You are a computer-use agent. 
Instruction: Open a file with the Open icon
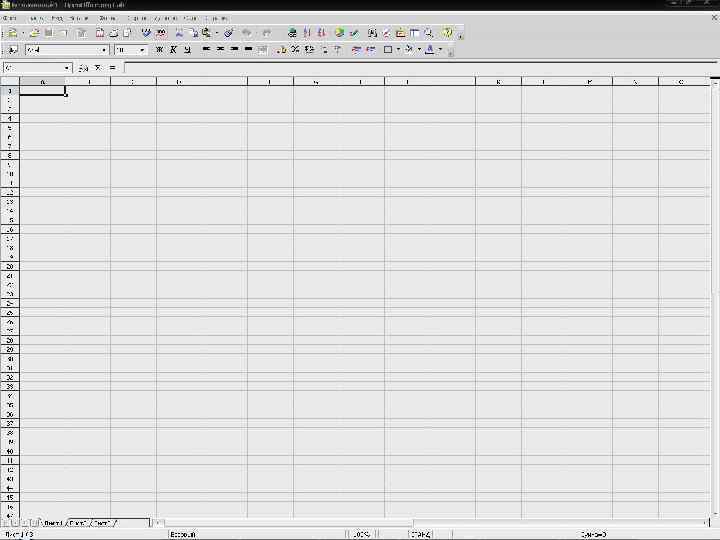(x=34, y=33)
